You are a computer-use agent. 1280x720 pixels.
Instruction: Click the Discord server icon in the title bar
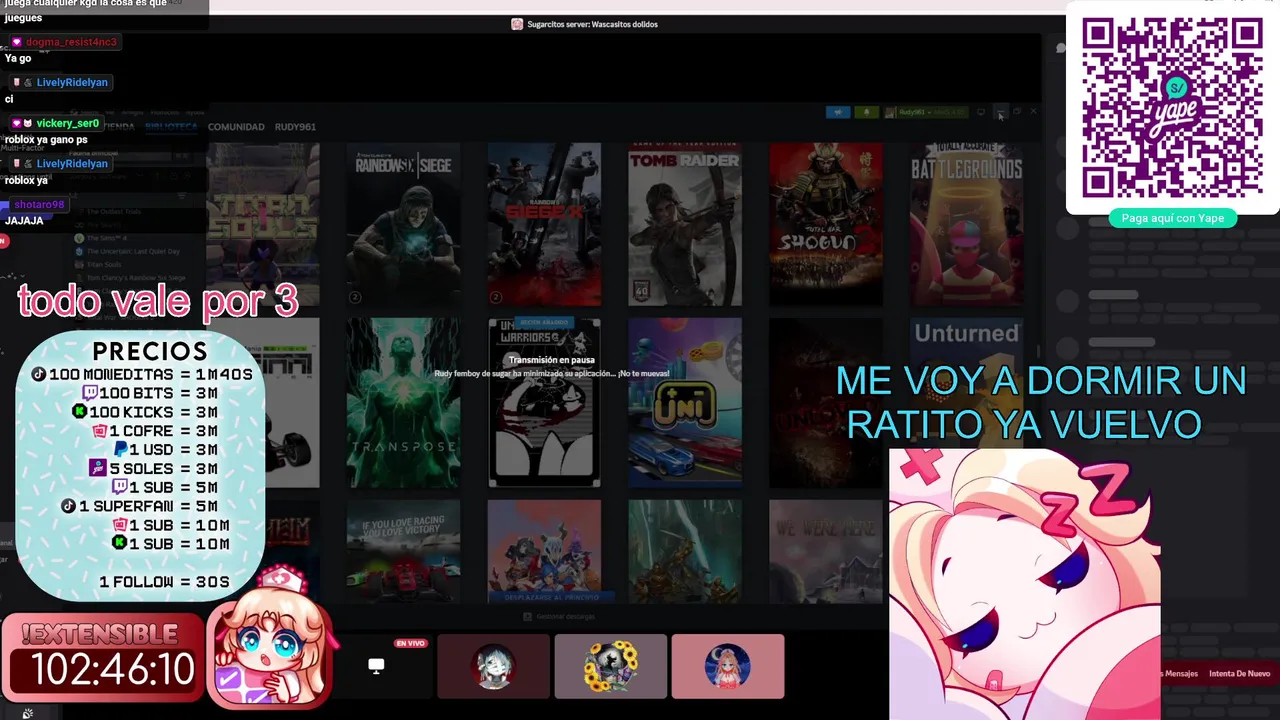[517, 24]
